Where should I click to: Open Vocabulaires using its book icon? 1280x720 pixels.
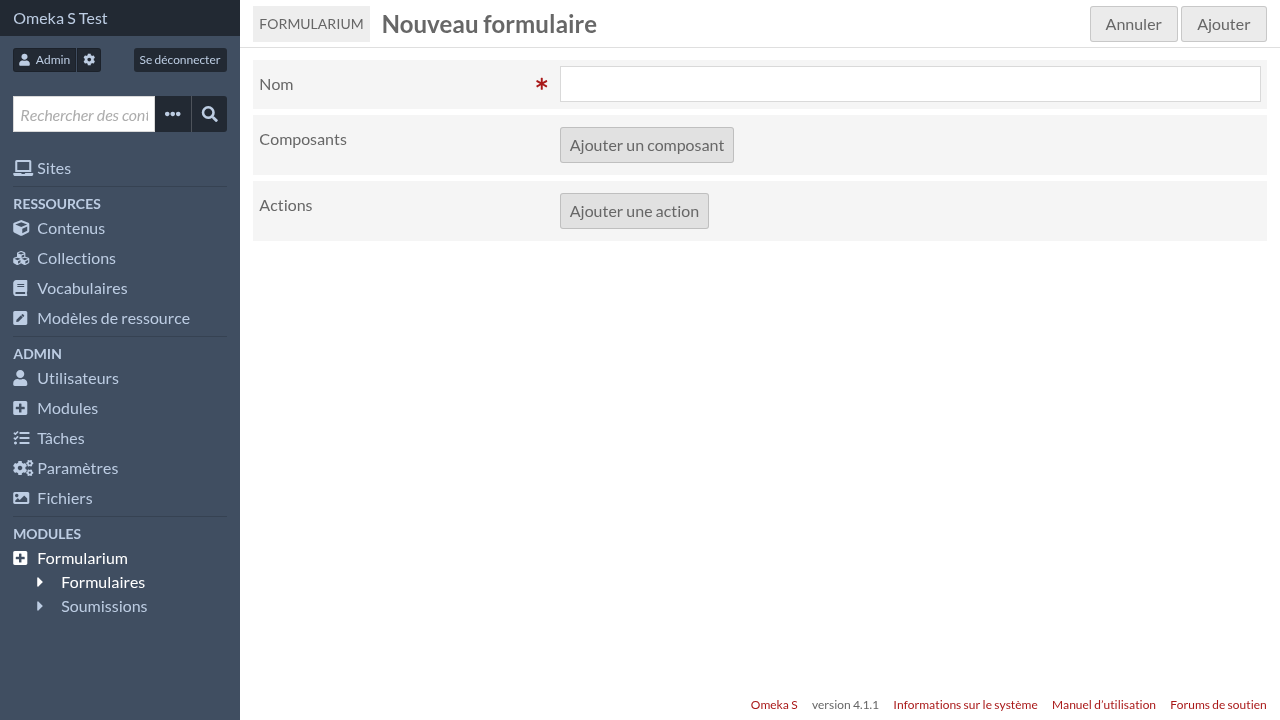point(21,287)
